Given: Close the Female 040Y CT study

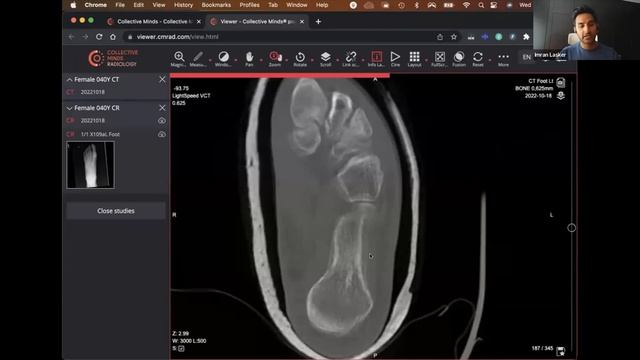Looking at the screenshot, I should pyautogui.click(x=162, y=80).
